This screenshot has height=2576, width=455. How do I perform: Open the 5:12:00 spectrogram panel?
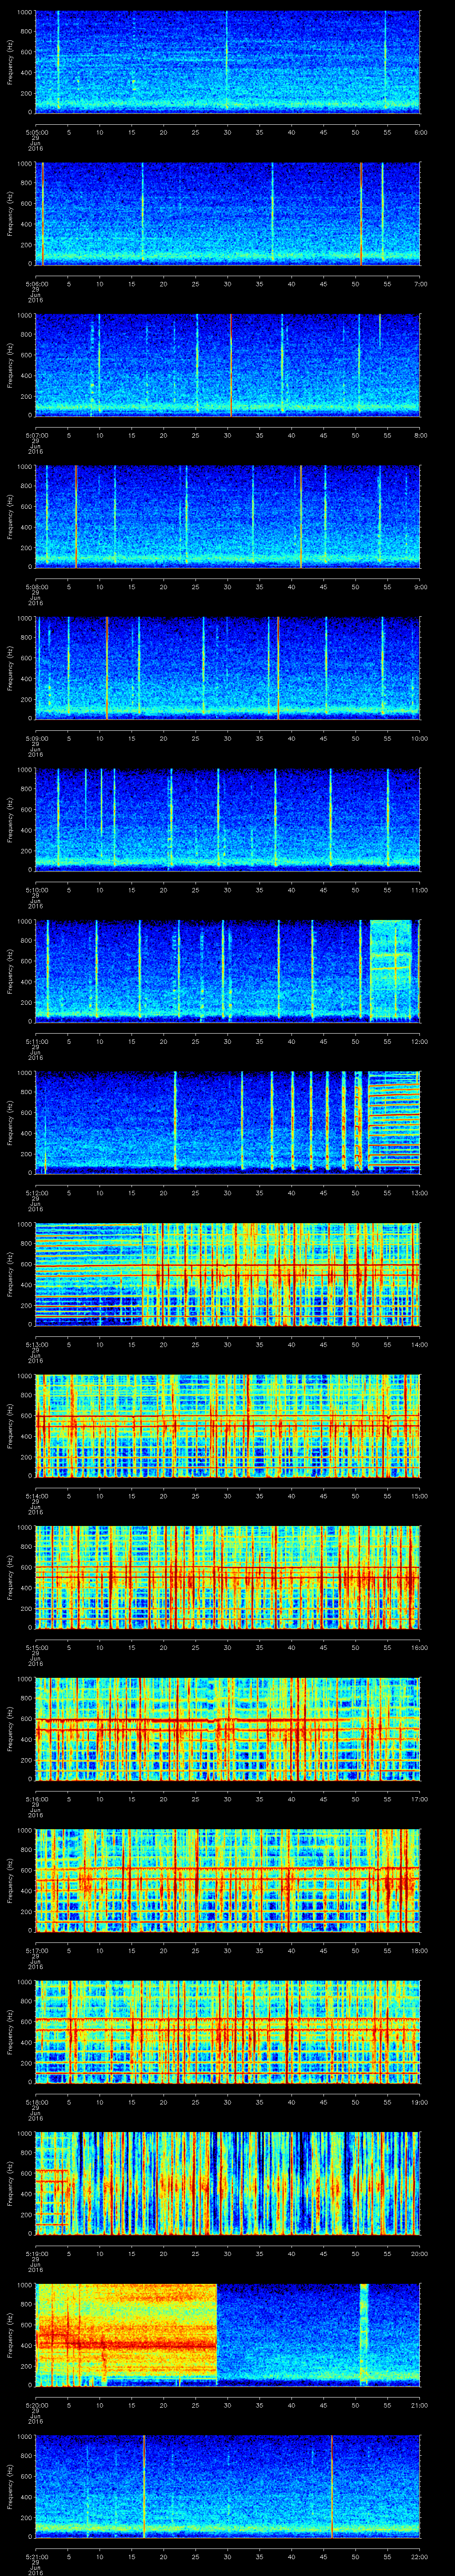point(228,1122)
